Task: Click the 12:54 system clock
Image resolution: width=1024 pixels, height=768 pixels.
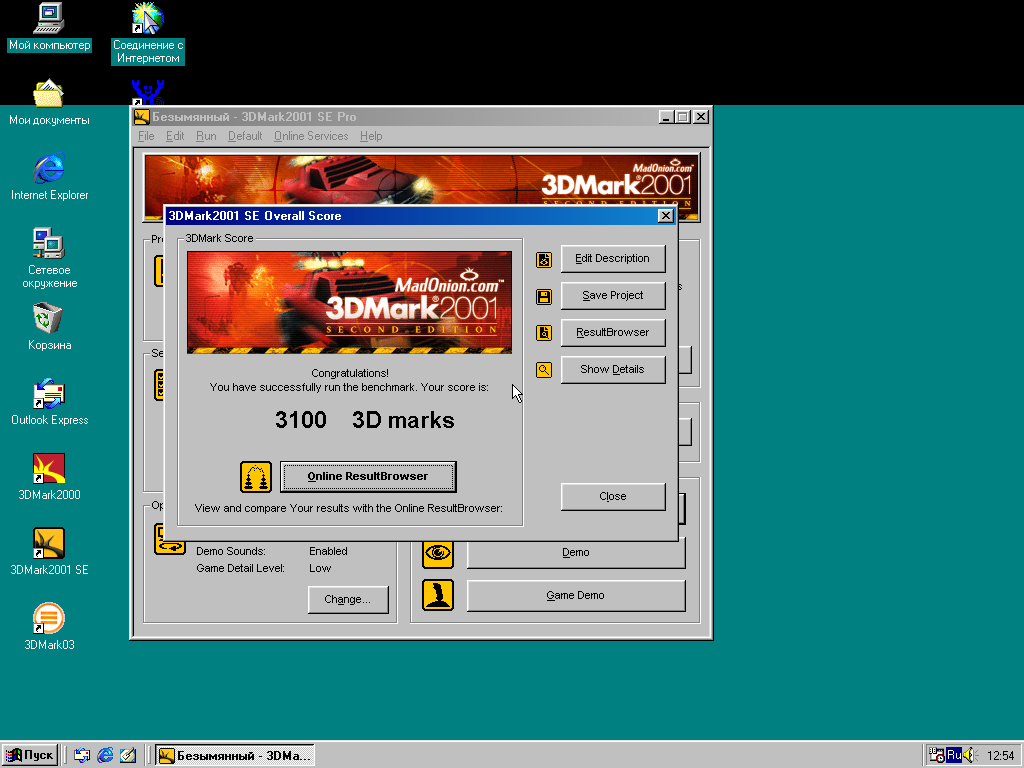Action: [1000, 756]
